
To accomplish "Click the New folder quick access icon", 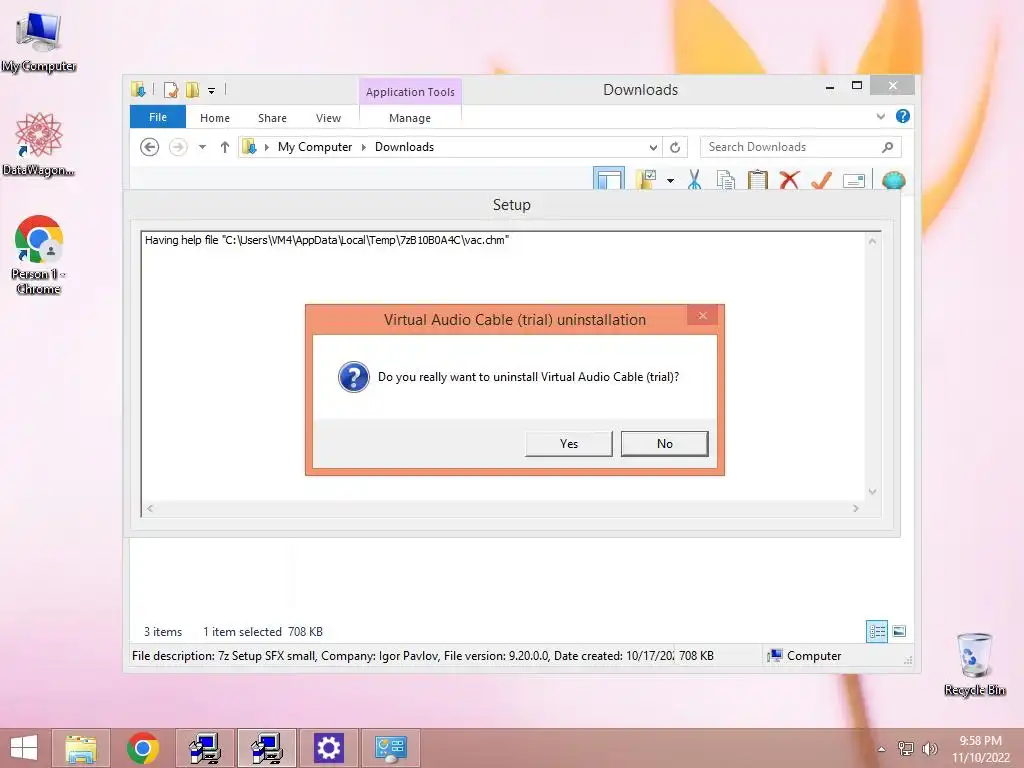I will tap(193, 89).
